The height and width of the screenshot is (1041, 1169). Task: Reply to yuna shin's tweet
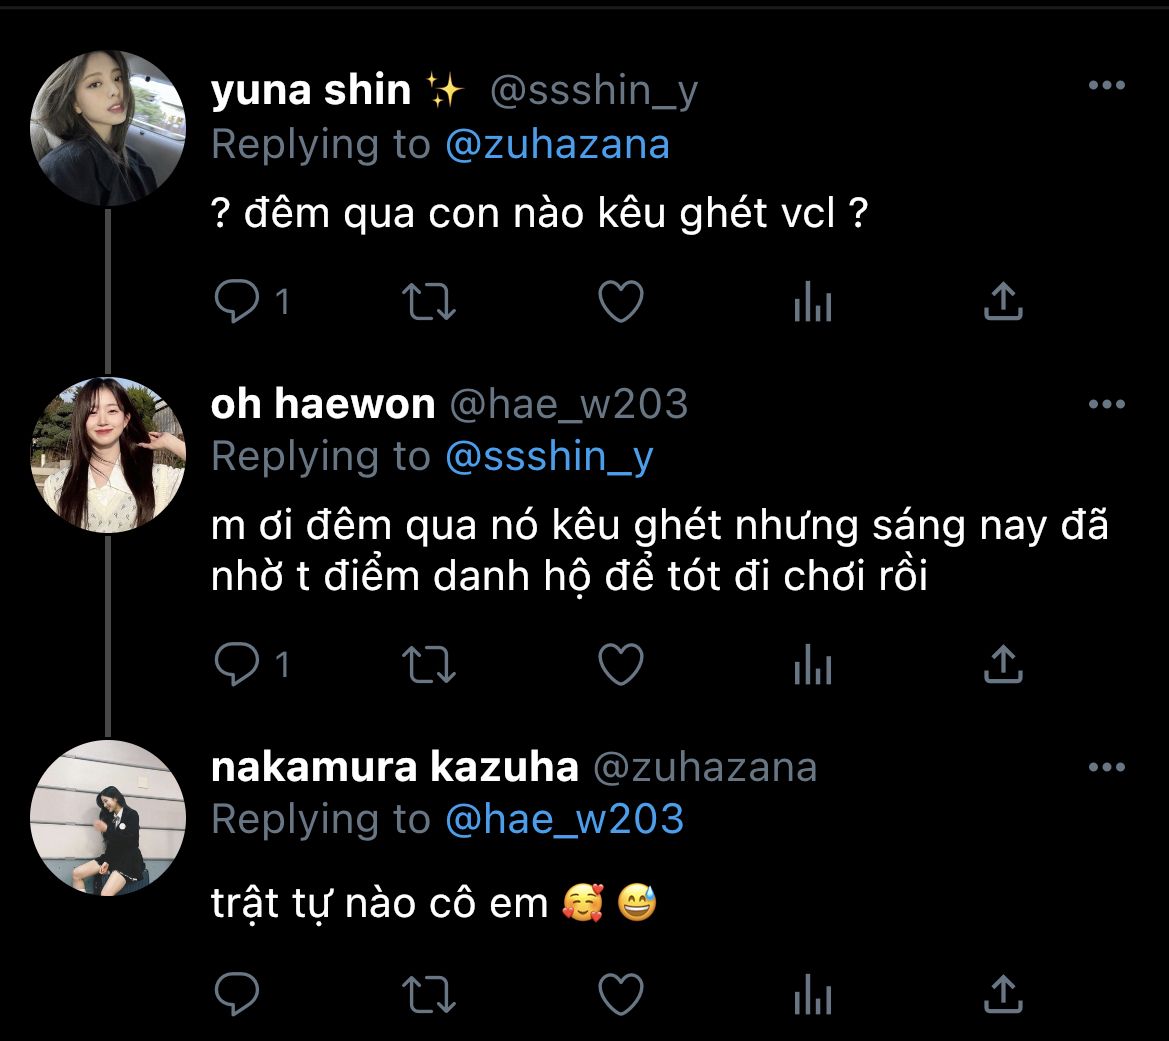(x=238, y=302)
